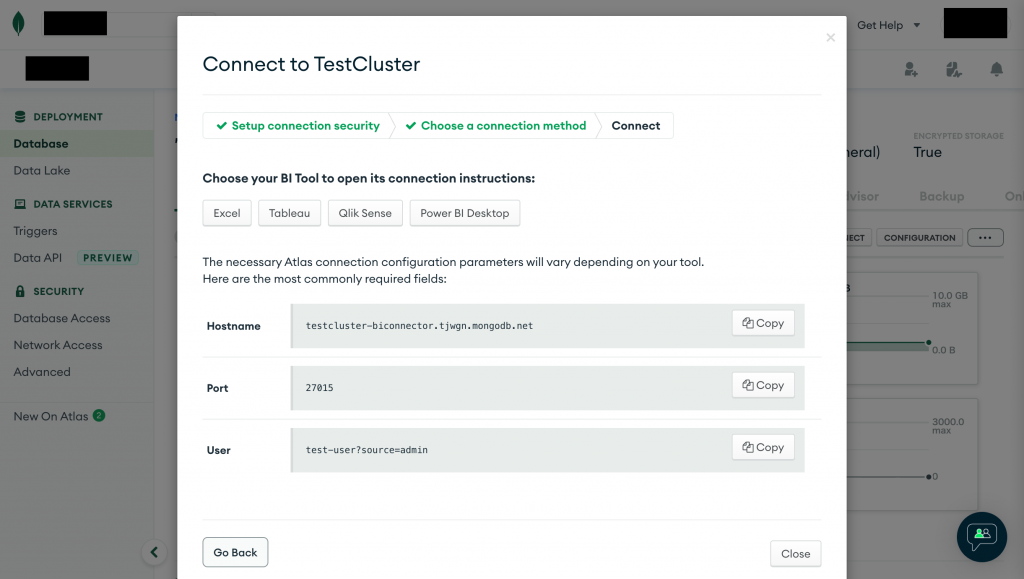Select the hostname text testcluster-biconnector.tjwgn.mongodb.net
Image resolution: width=1024 pixels, height=579 pixels.
[419, 326]
